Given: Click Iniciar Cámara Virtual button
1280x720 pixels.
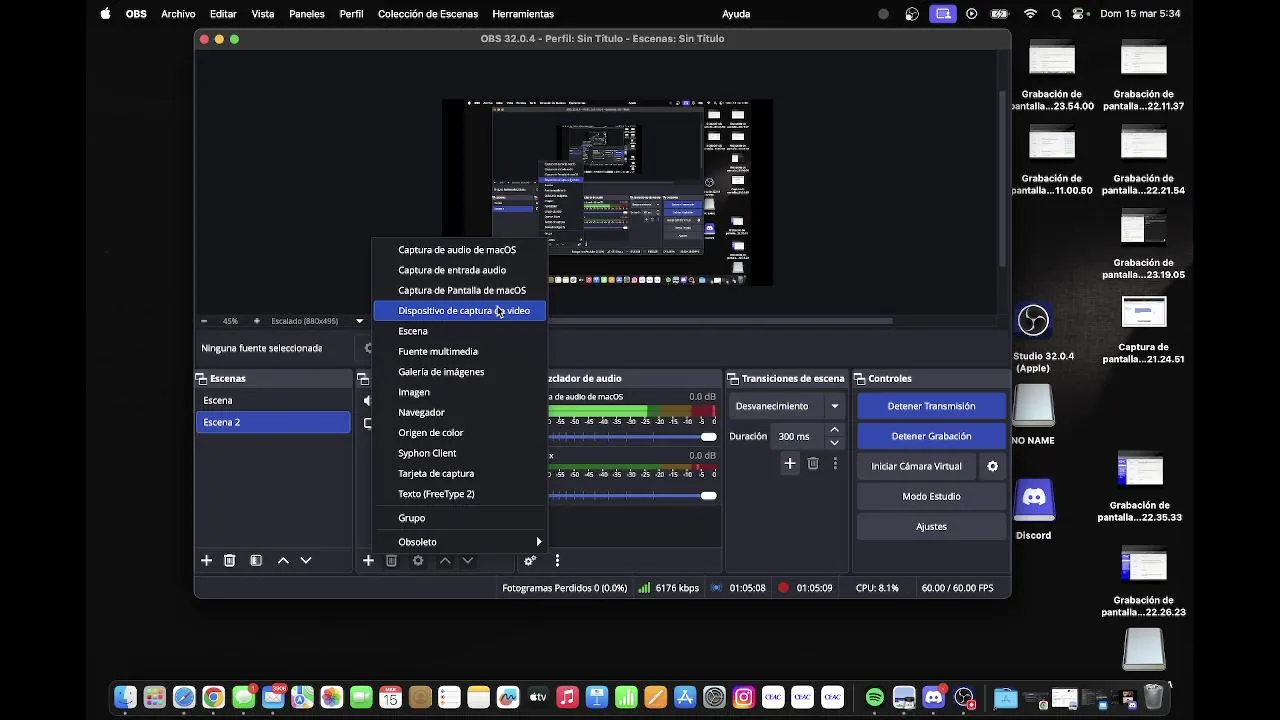Looking at the screenshot, I should pos(916,466).
